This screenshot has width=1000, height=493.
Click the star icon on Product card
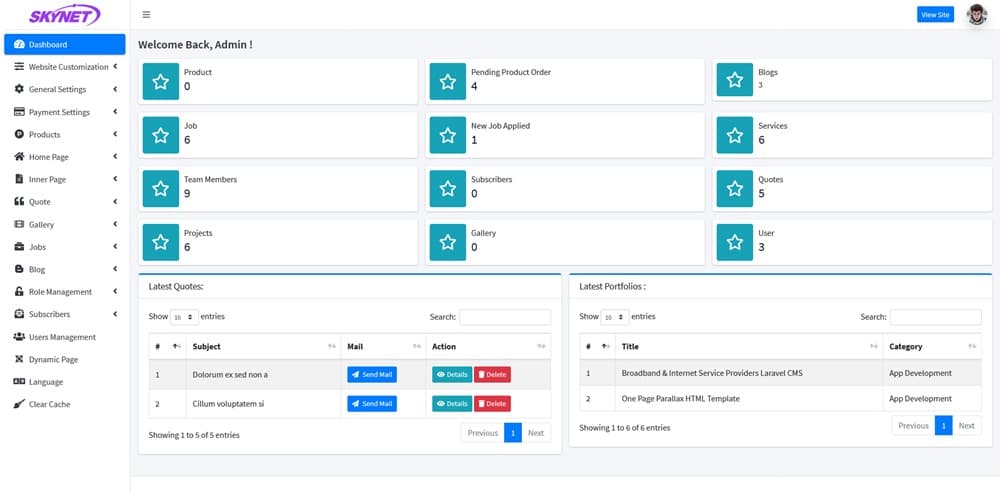[161, 81]
